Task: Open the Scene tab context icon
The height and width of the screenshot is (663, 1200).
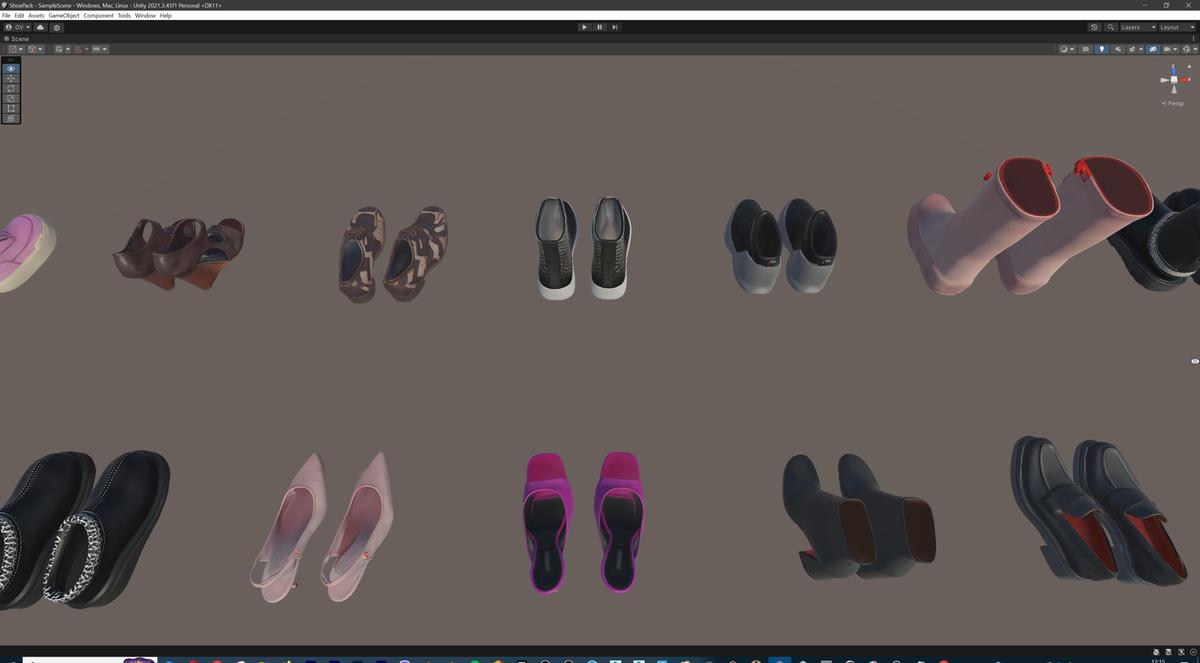Action: pos(7,38)
